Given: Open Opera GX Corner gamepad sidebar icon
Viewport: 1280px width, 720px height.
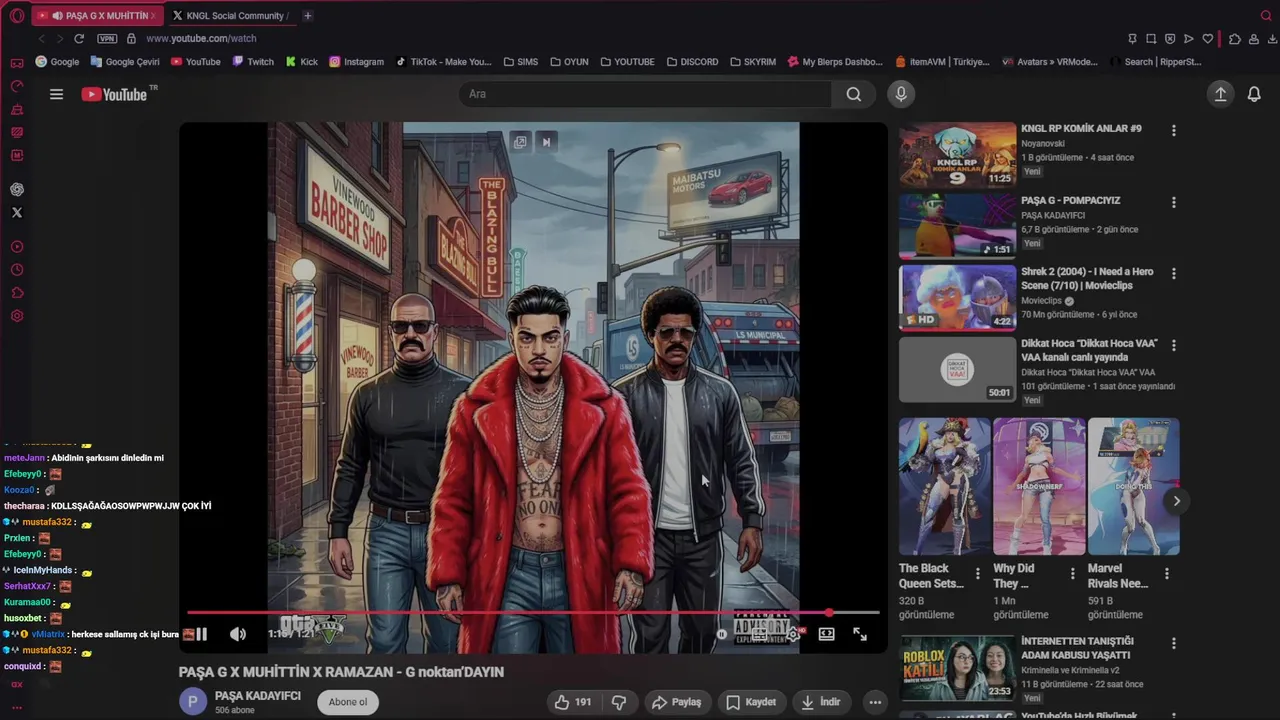Looking at the screenshot, I should [17, 63].
